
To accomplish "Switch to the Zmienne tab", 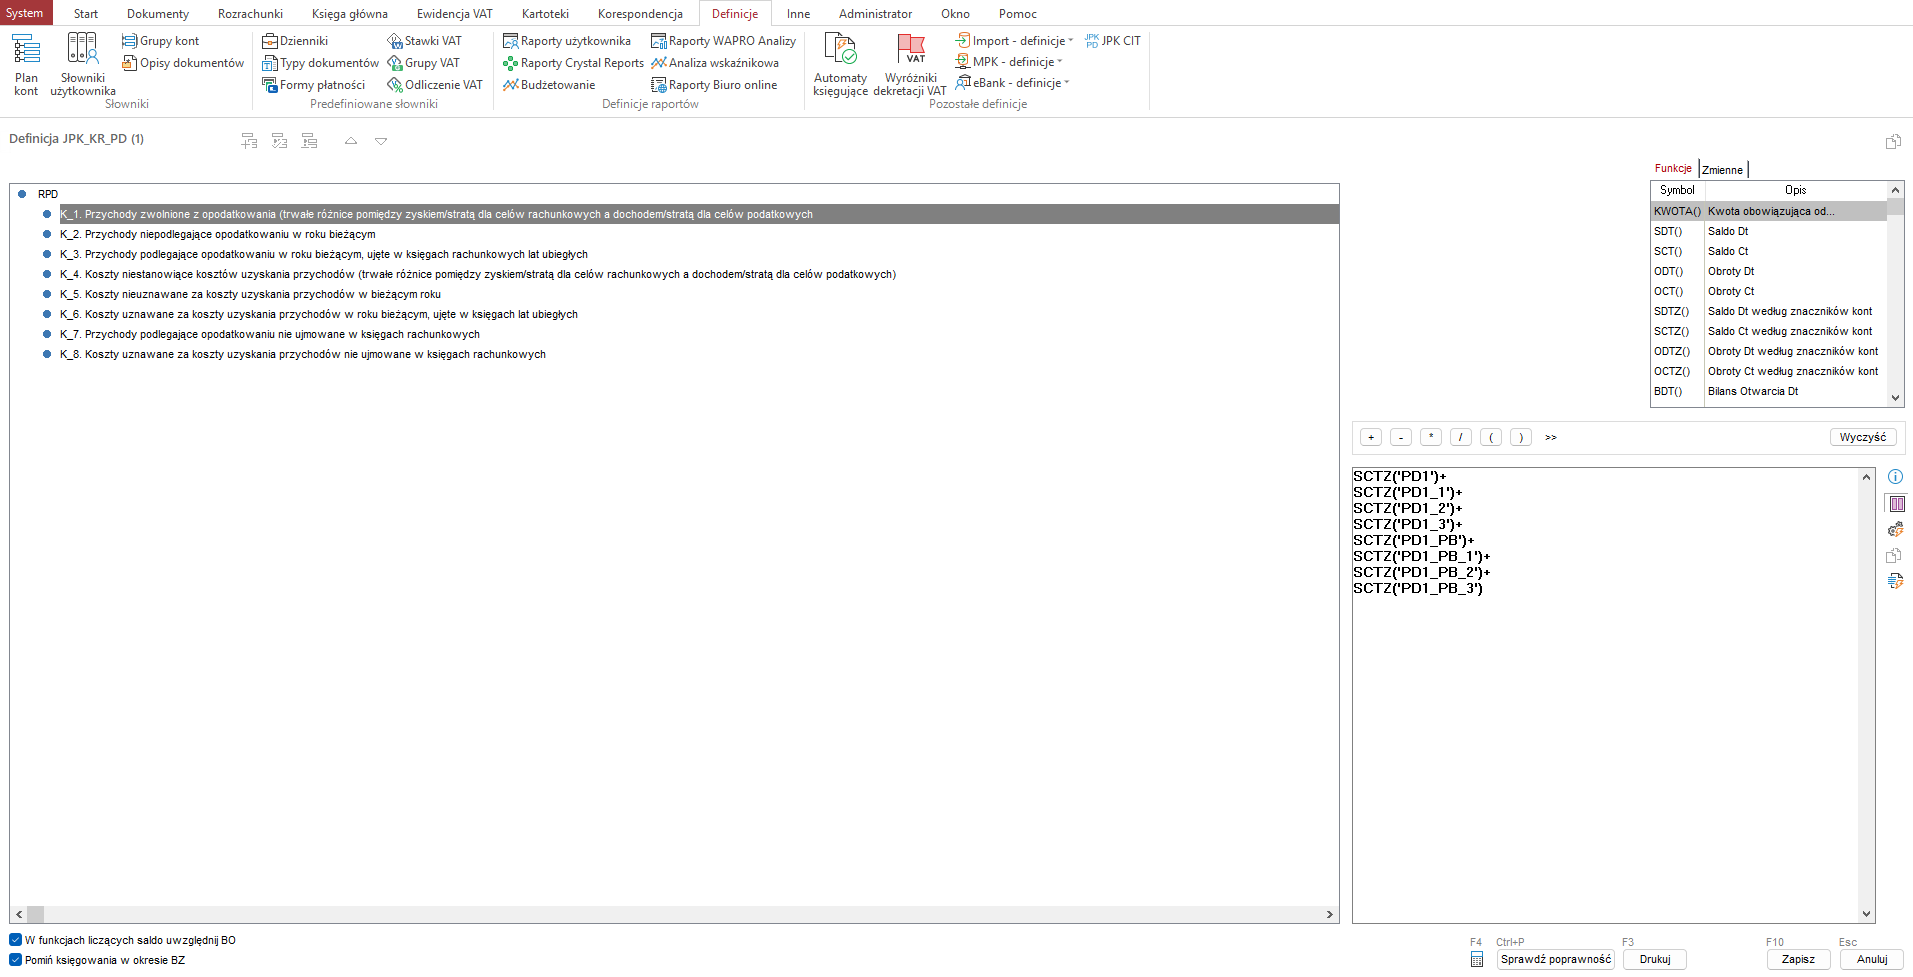I will click(1722, 170).
